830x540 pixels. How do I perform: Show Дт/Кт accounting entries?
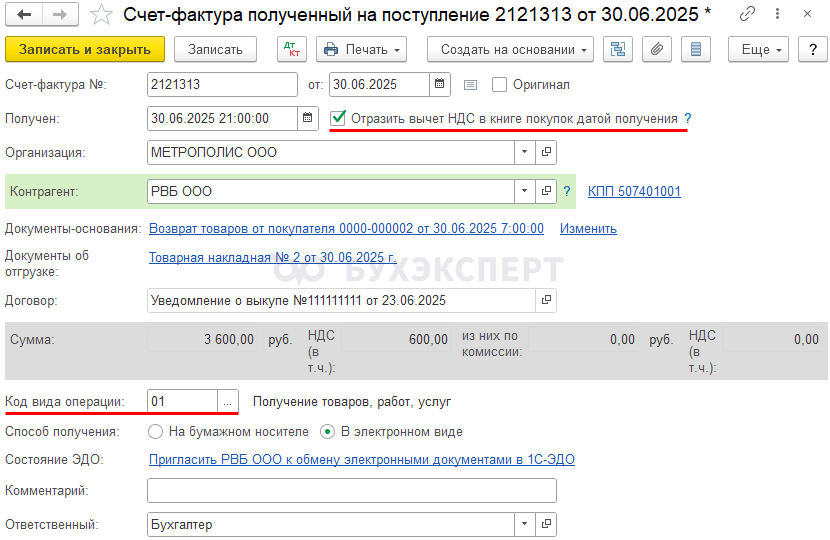click(292, 49)
